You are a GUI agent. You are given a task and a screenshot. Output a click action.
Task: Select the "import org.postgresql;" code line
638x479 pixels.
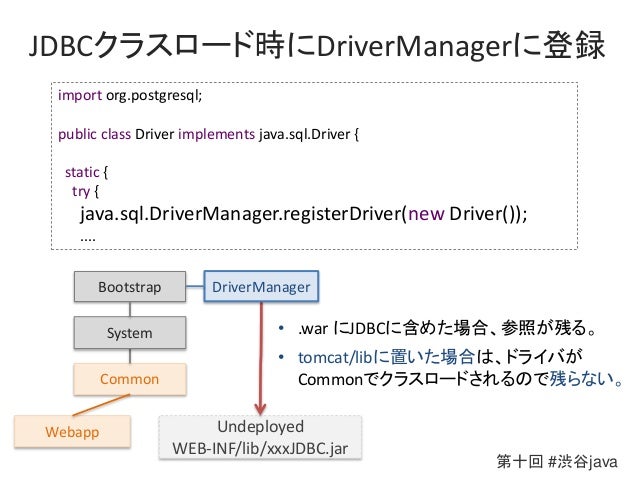pos(130,96)
